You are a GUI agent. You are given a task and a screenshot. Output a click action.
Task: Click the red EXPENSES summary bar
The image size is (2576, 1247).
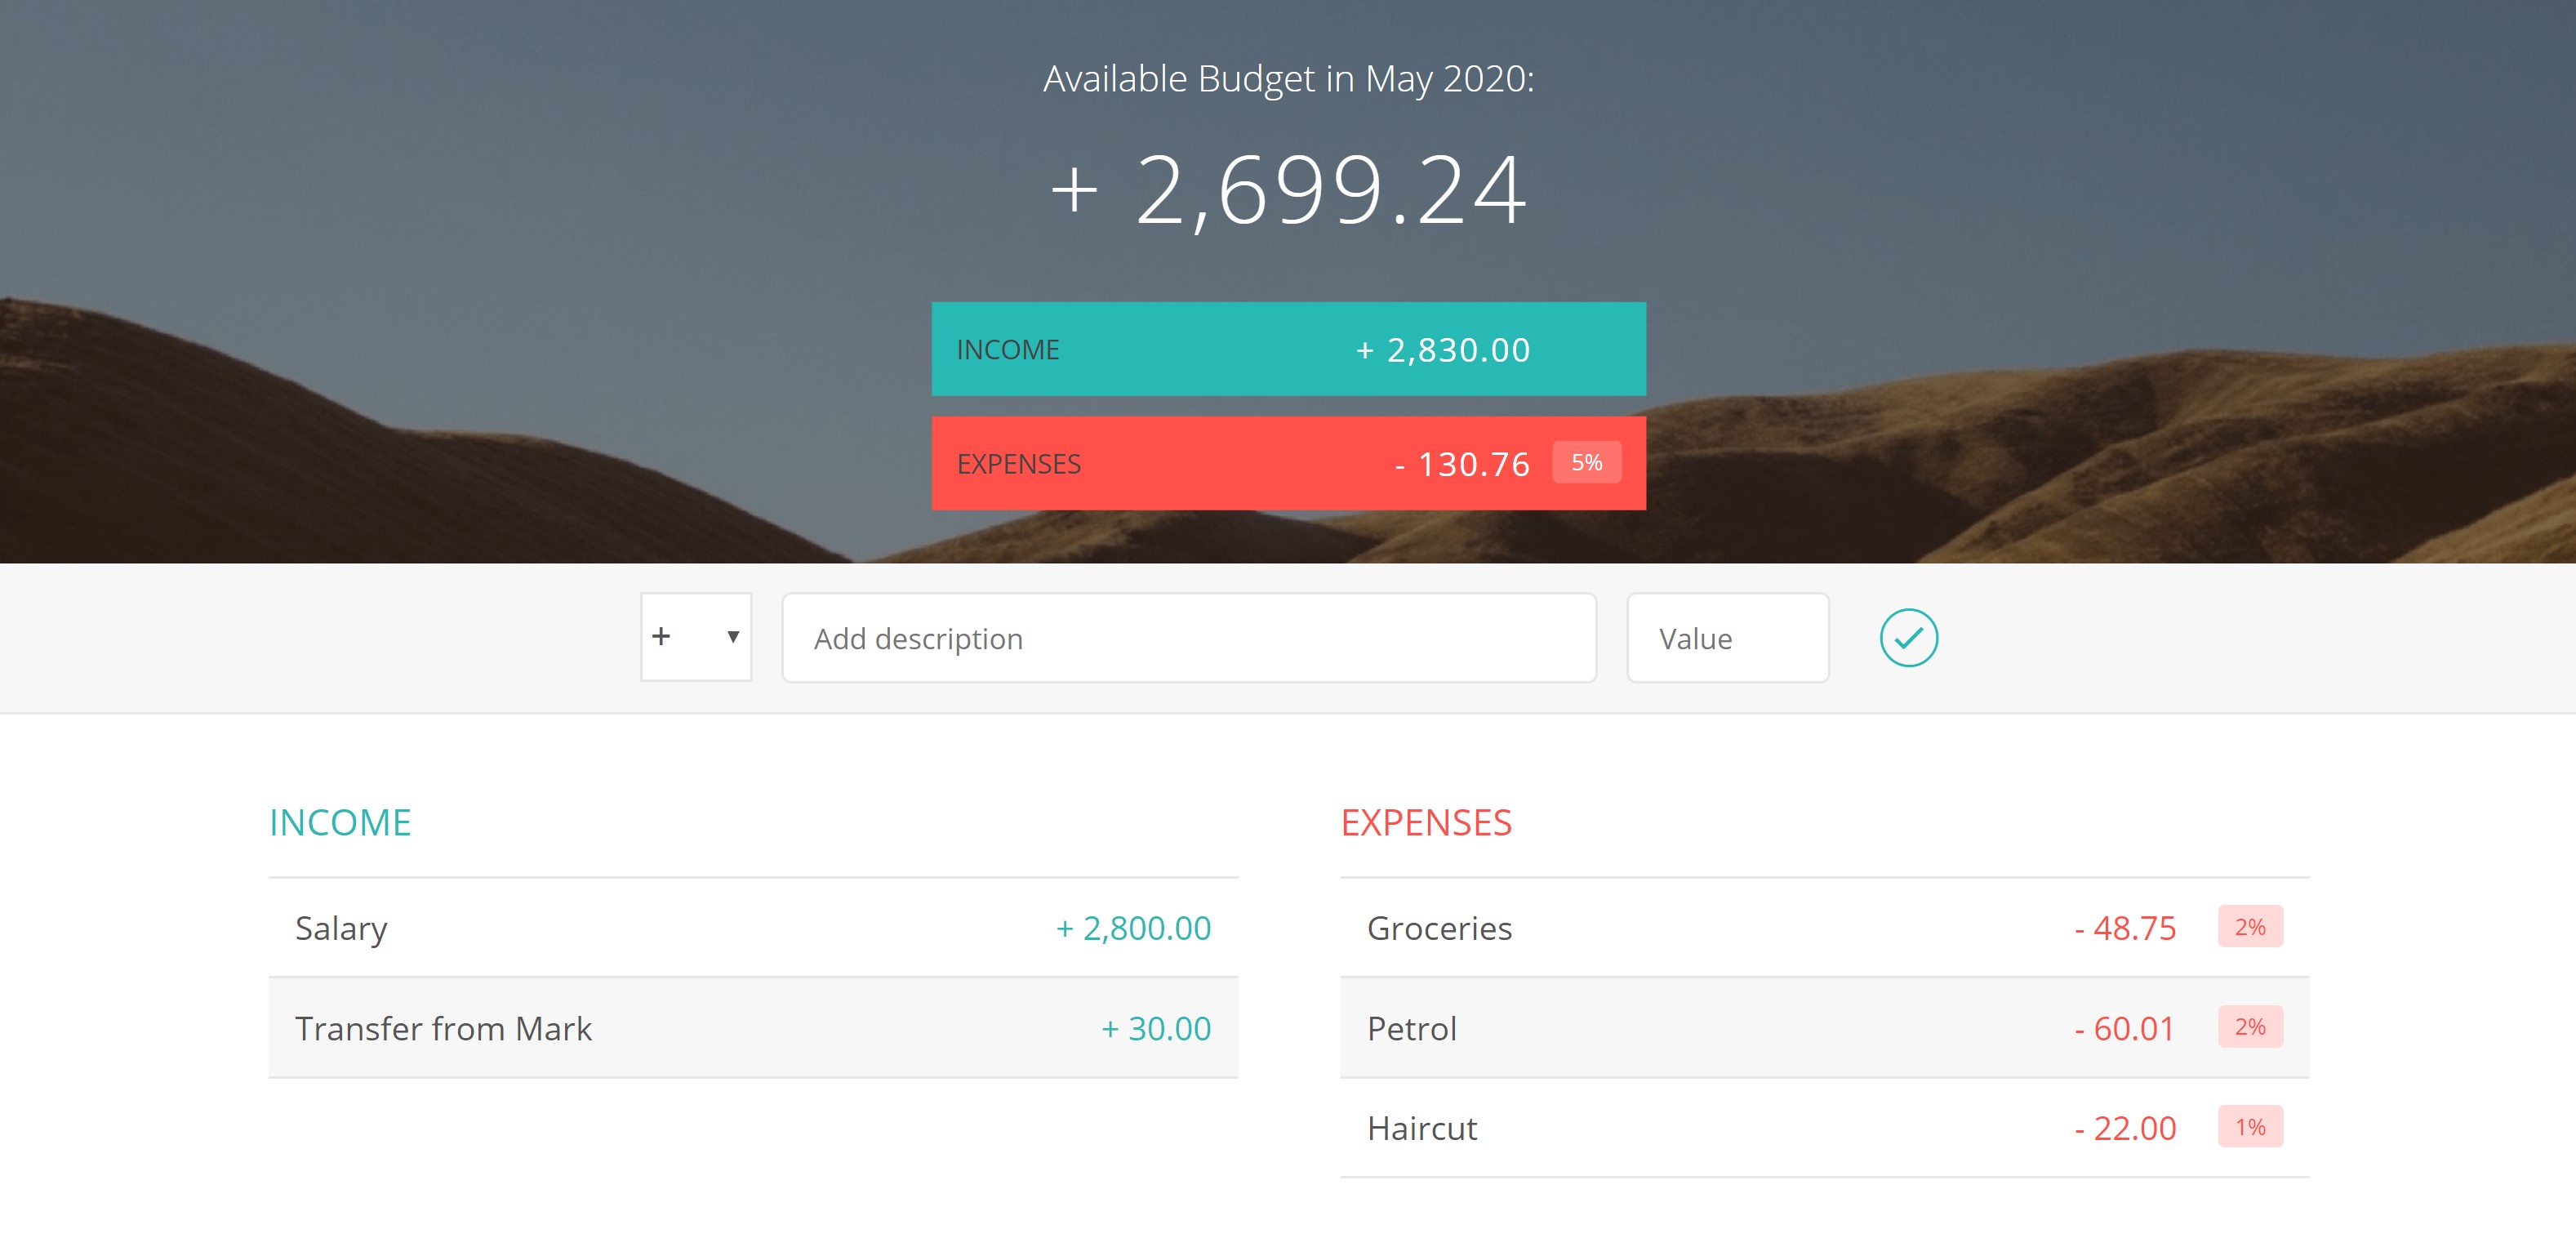tap(1288, 463)
